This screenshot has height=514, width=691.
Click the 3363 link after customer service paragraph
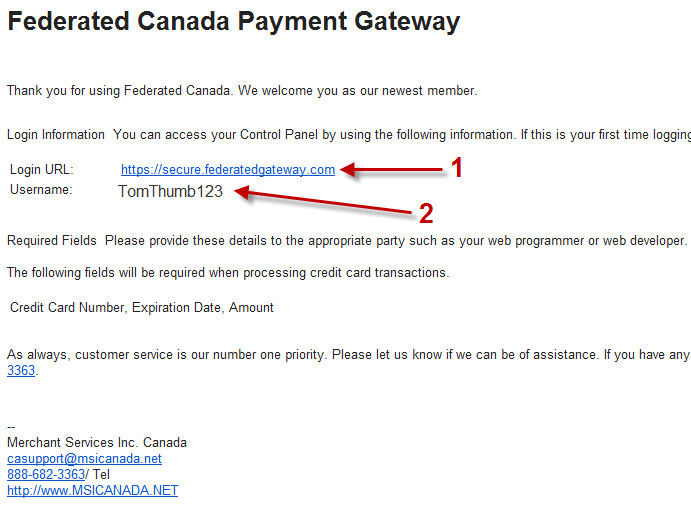pyautogui.click(x=21, y=370)
